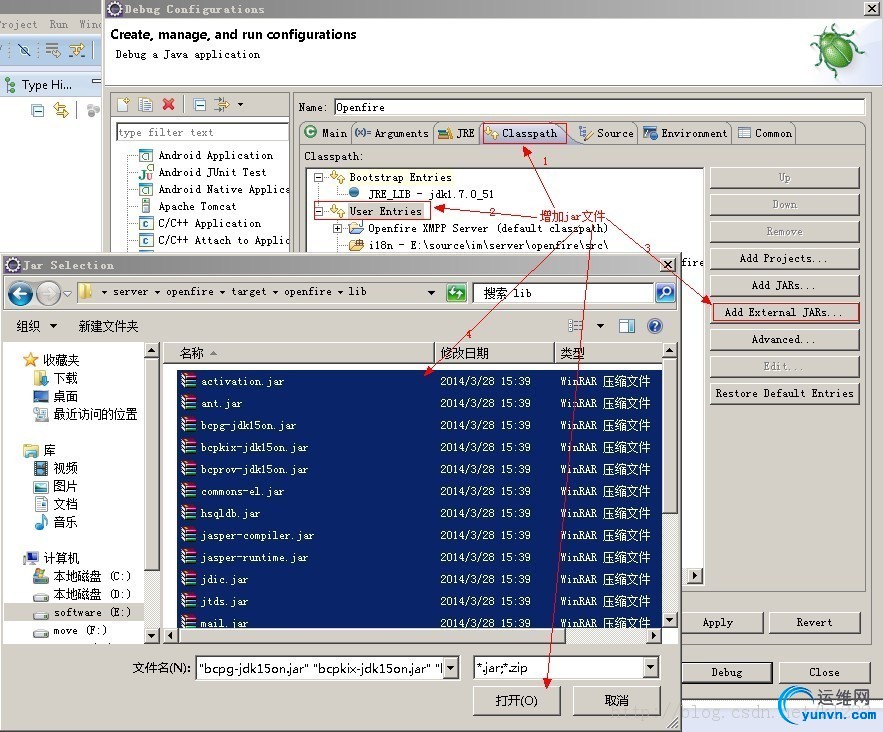Click the Apply button
This screenshot has width=883, height=732.
[x=721, y=622]
